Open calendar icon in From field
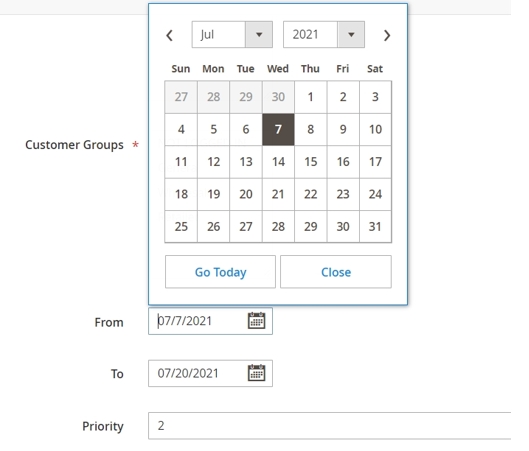529x451 pixels. point(256,320)
